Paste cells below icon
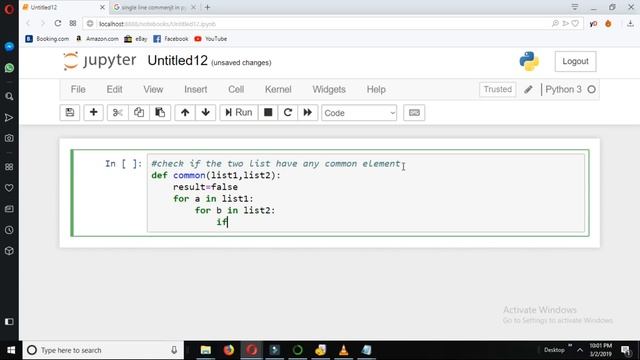Viewport: 640px width, 360px height. click(160, 113)
